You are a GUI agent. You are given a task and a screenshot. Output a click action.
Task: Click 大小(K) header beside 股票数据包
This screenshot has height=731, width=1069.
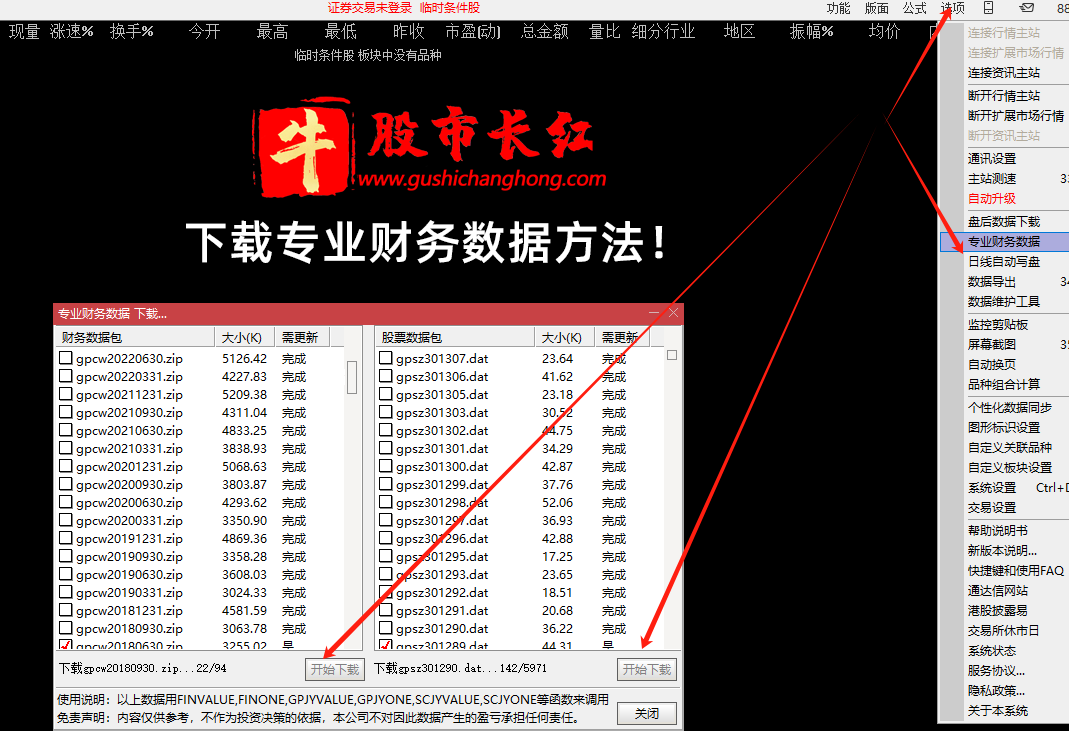(564, 337)
